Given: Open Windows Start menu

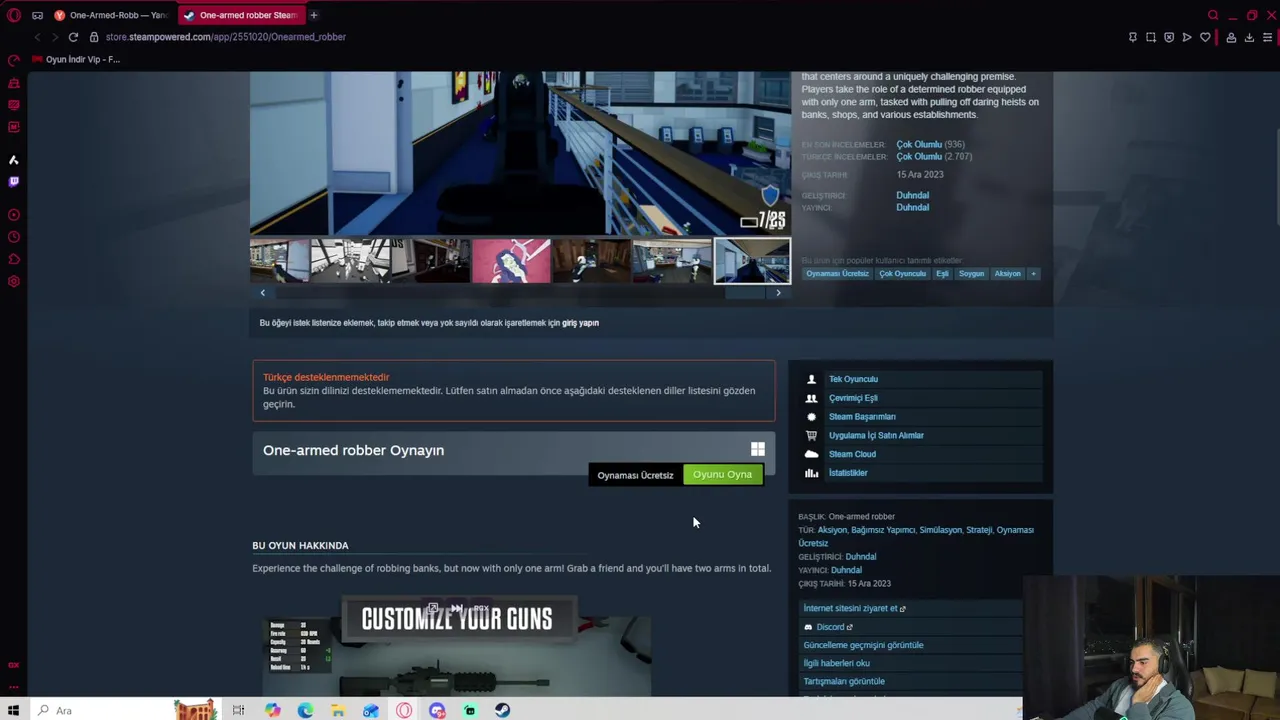Looking at the screenshot, I should coord(14,710).
